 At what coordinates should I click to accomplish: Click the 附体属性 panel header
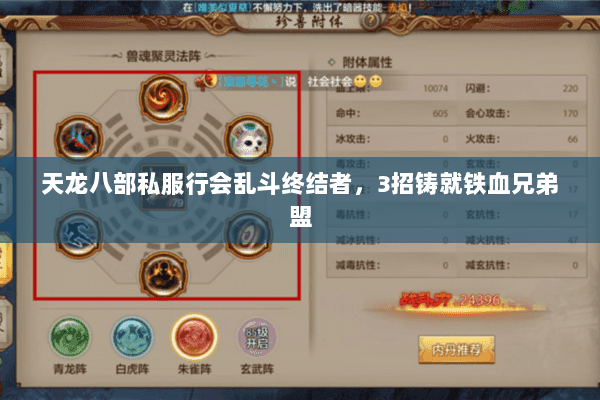point(367,62)
